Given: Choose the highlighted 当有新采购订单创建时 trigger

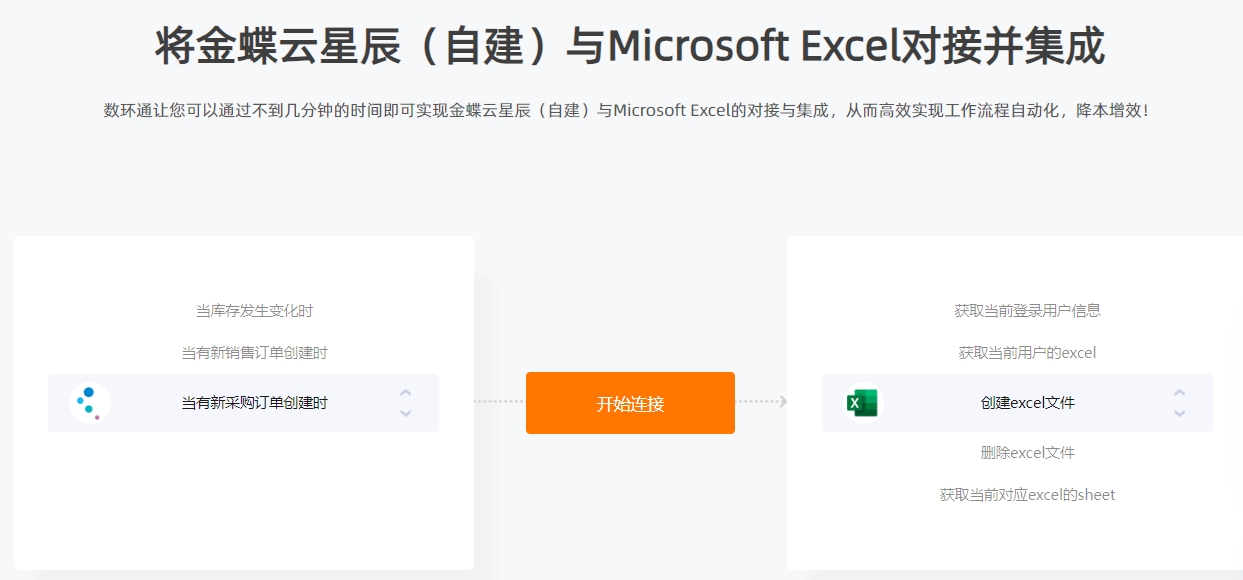Looking at the screenshot, I should pyautogui.click(x=243, y=403).
